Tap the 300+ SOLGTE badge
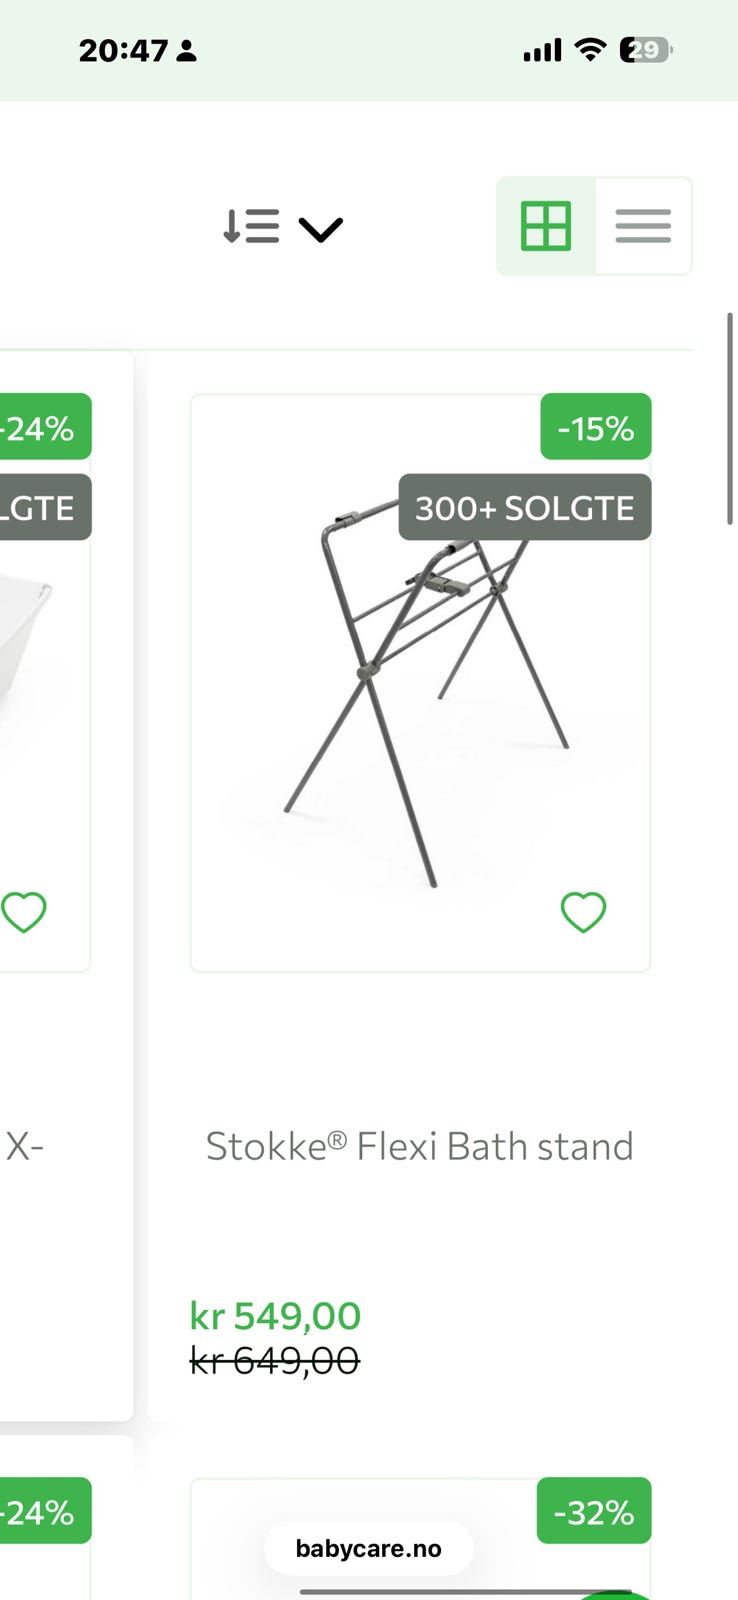 point(525,508)
